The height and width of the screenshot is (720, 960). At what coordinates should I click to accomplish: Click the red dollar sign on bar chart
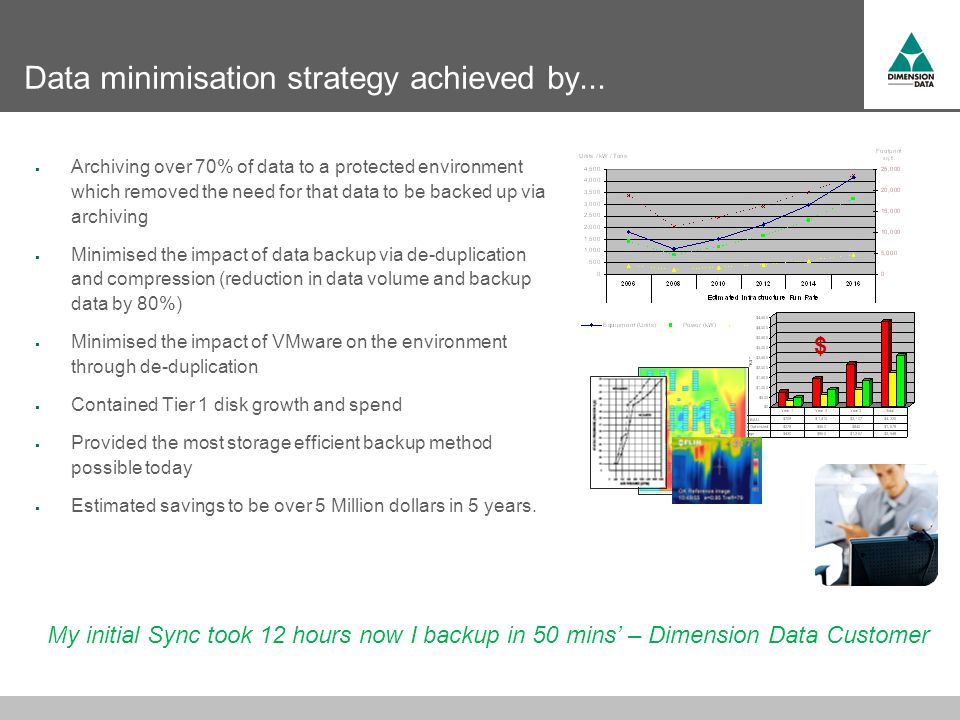point(820,346)
